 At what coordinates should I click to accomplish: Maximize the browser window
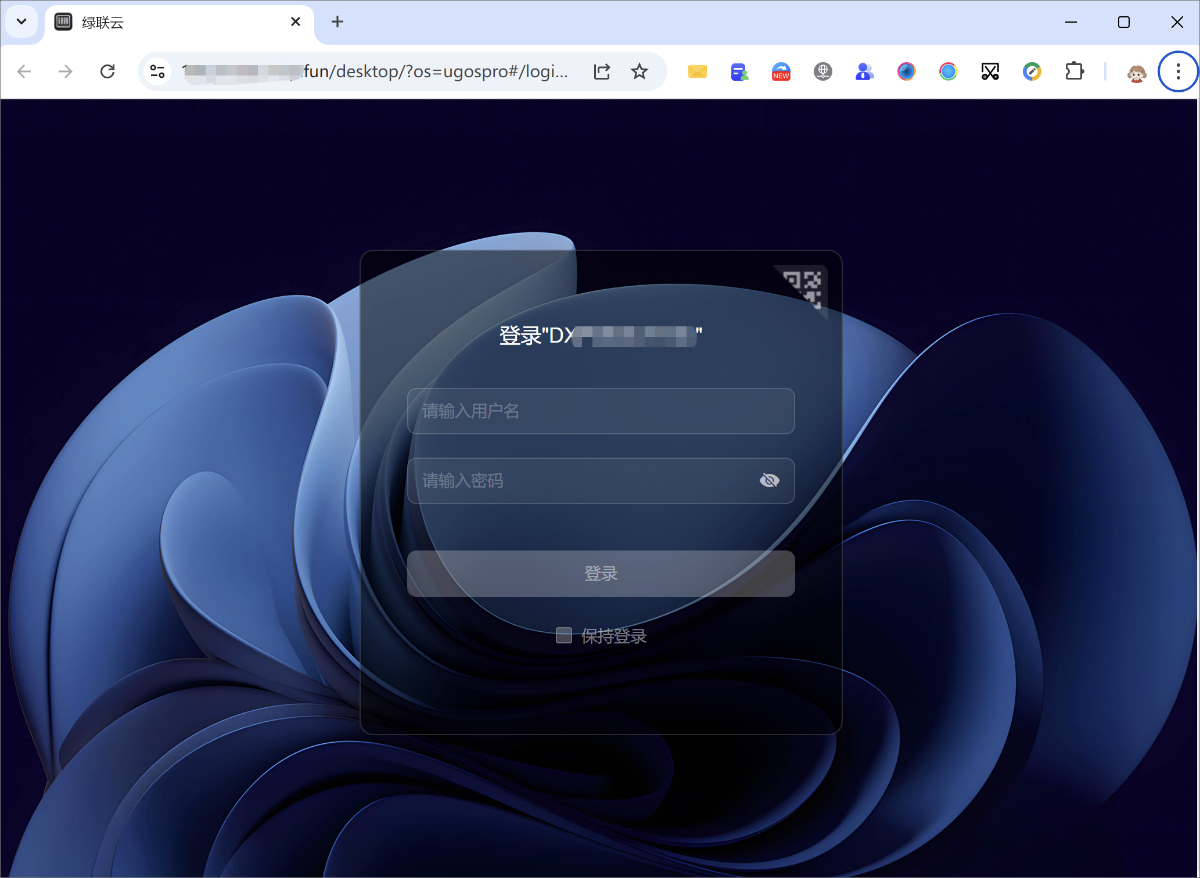click(x=1124, y=22)
